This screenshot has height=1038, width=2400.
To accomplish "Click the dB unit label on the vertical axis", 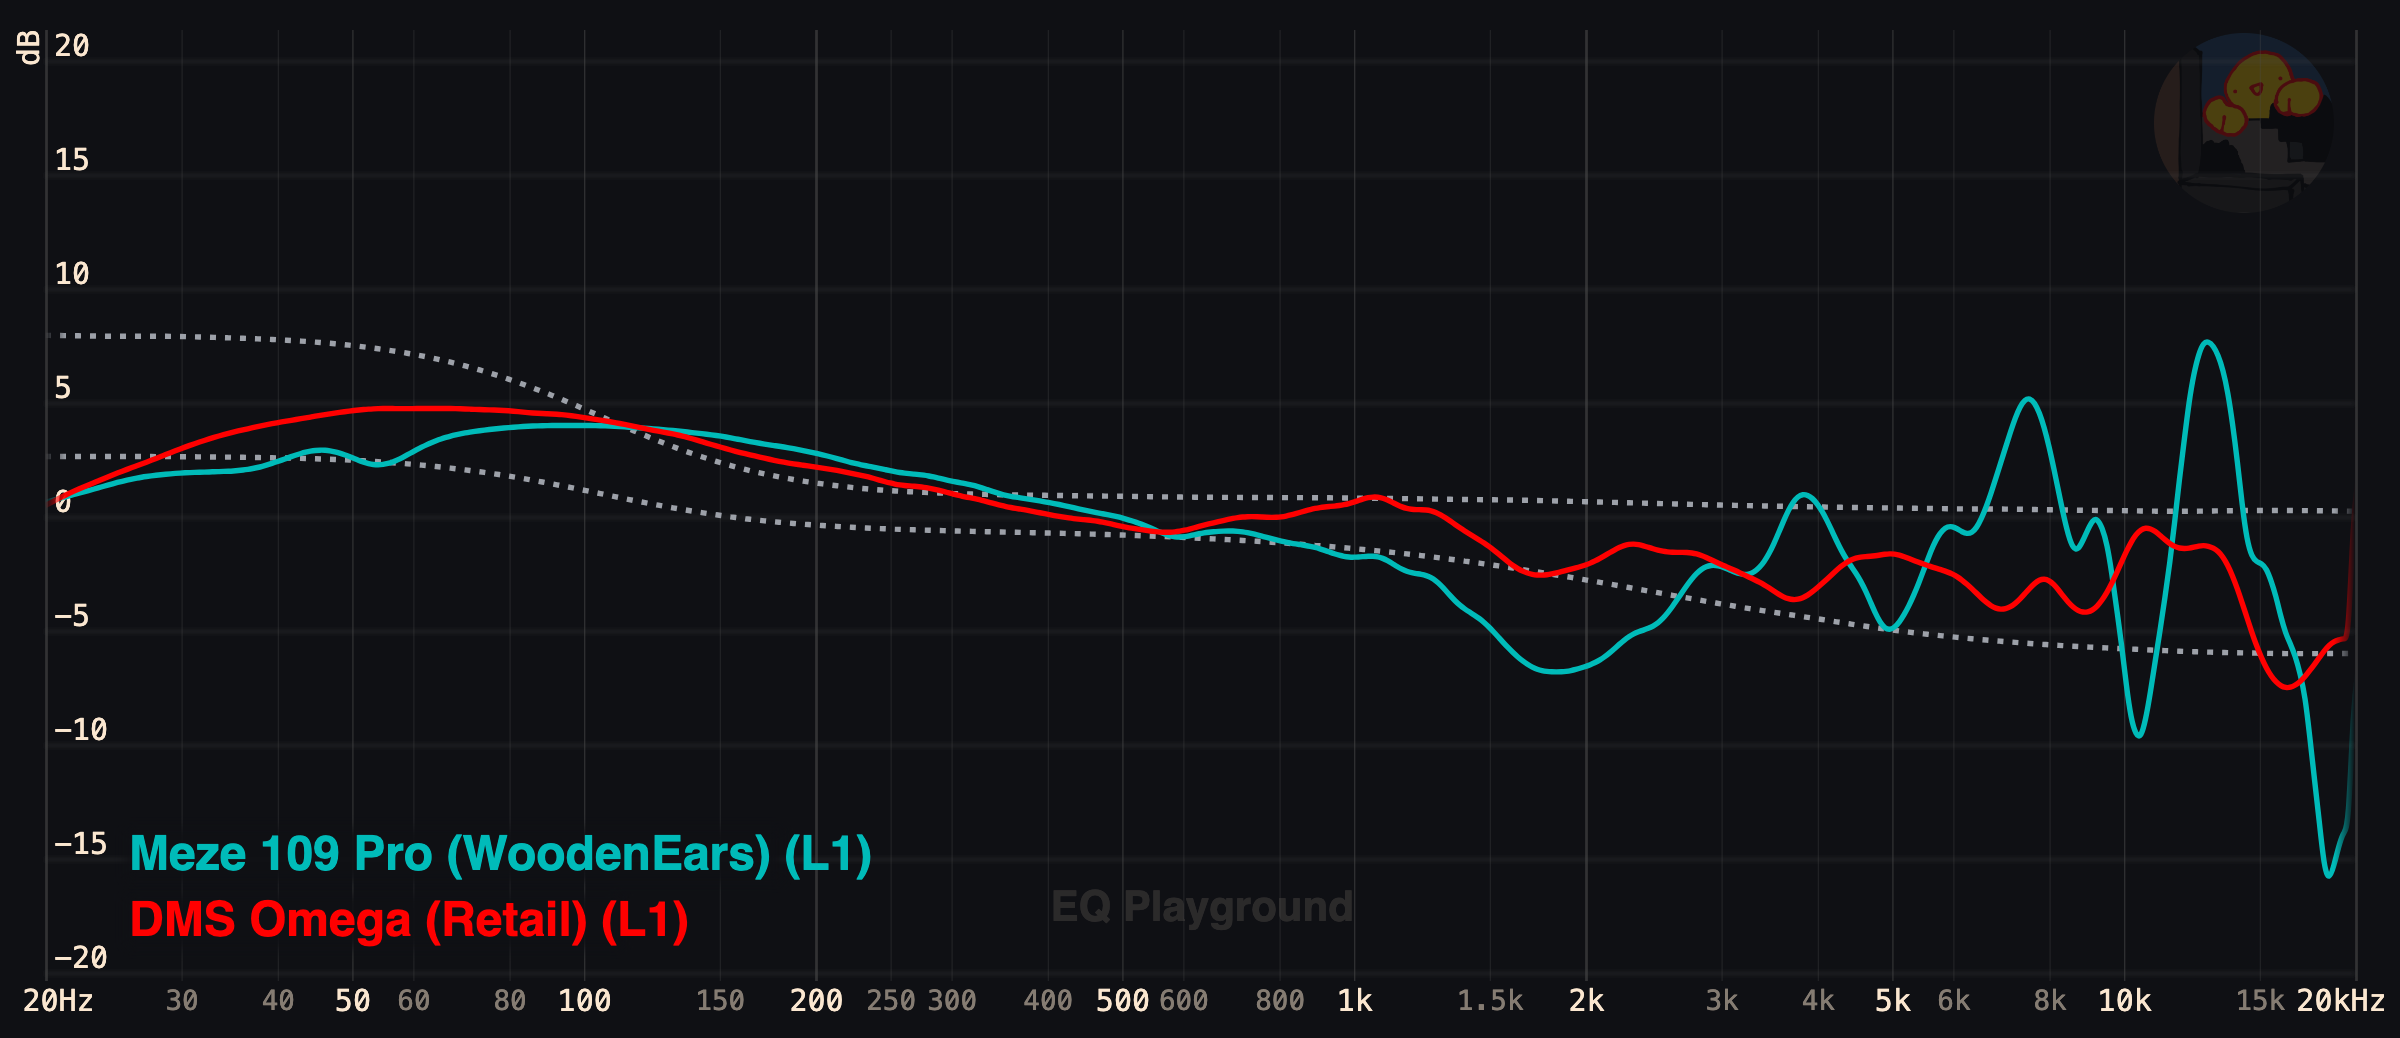I will click(x=30, y=47).
